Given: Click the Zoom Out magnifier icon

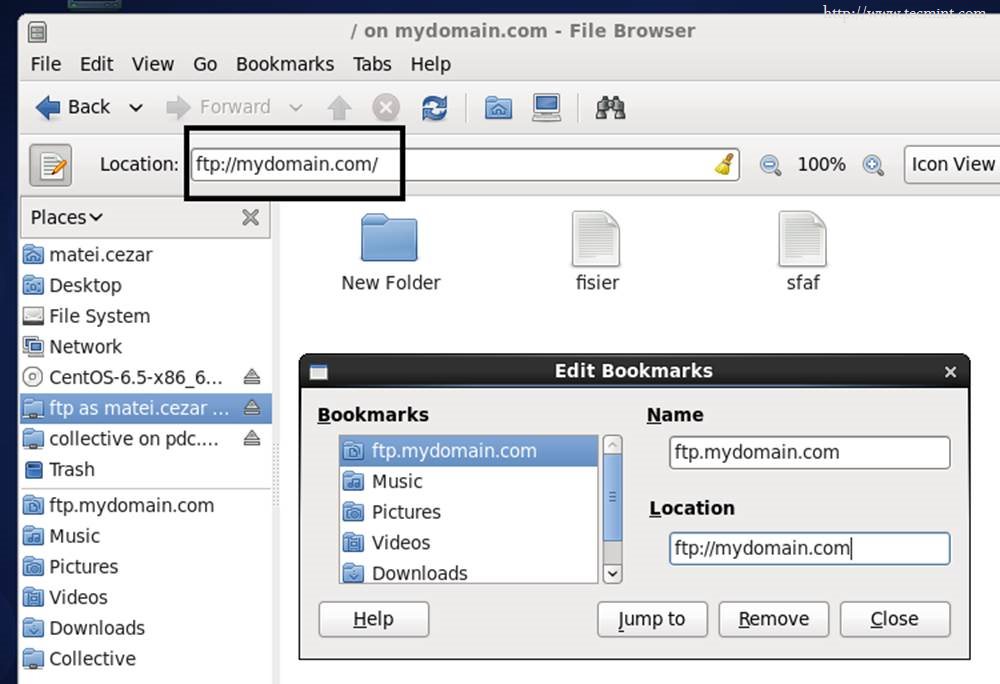Looking at the screenshot, I should (770, 165).
